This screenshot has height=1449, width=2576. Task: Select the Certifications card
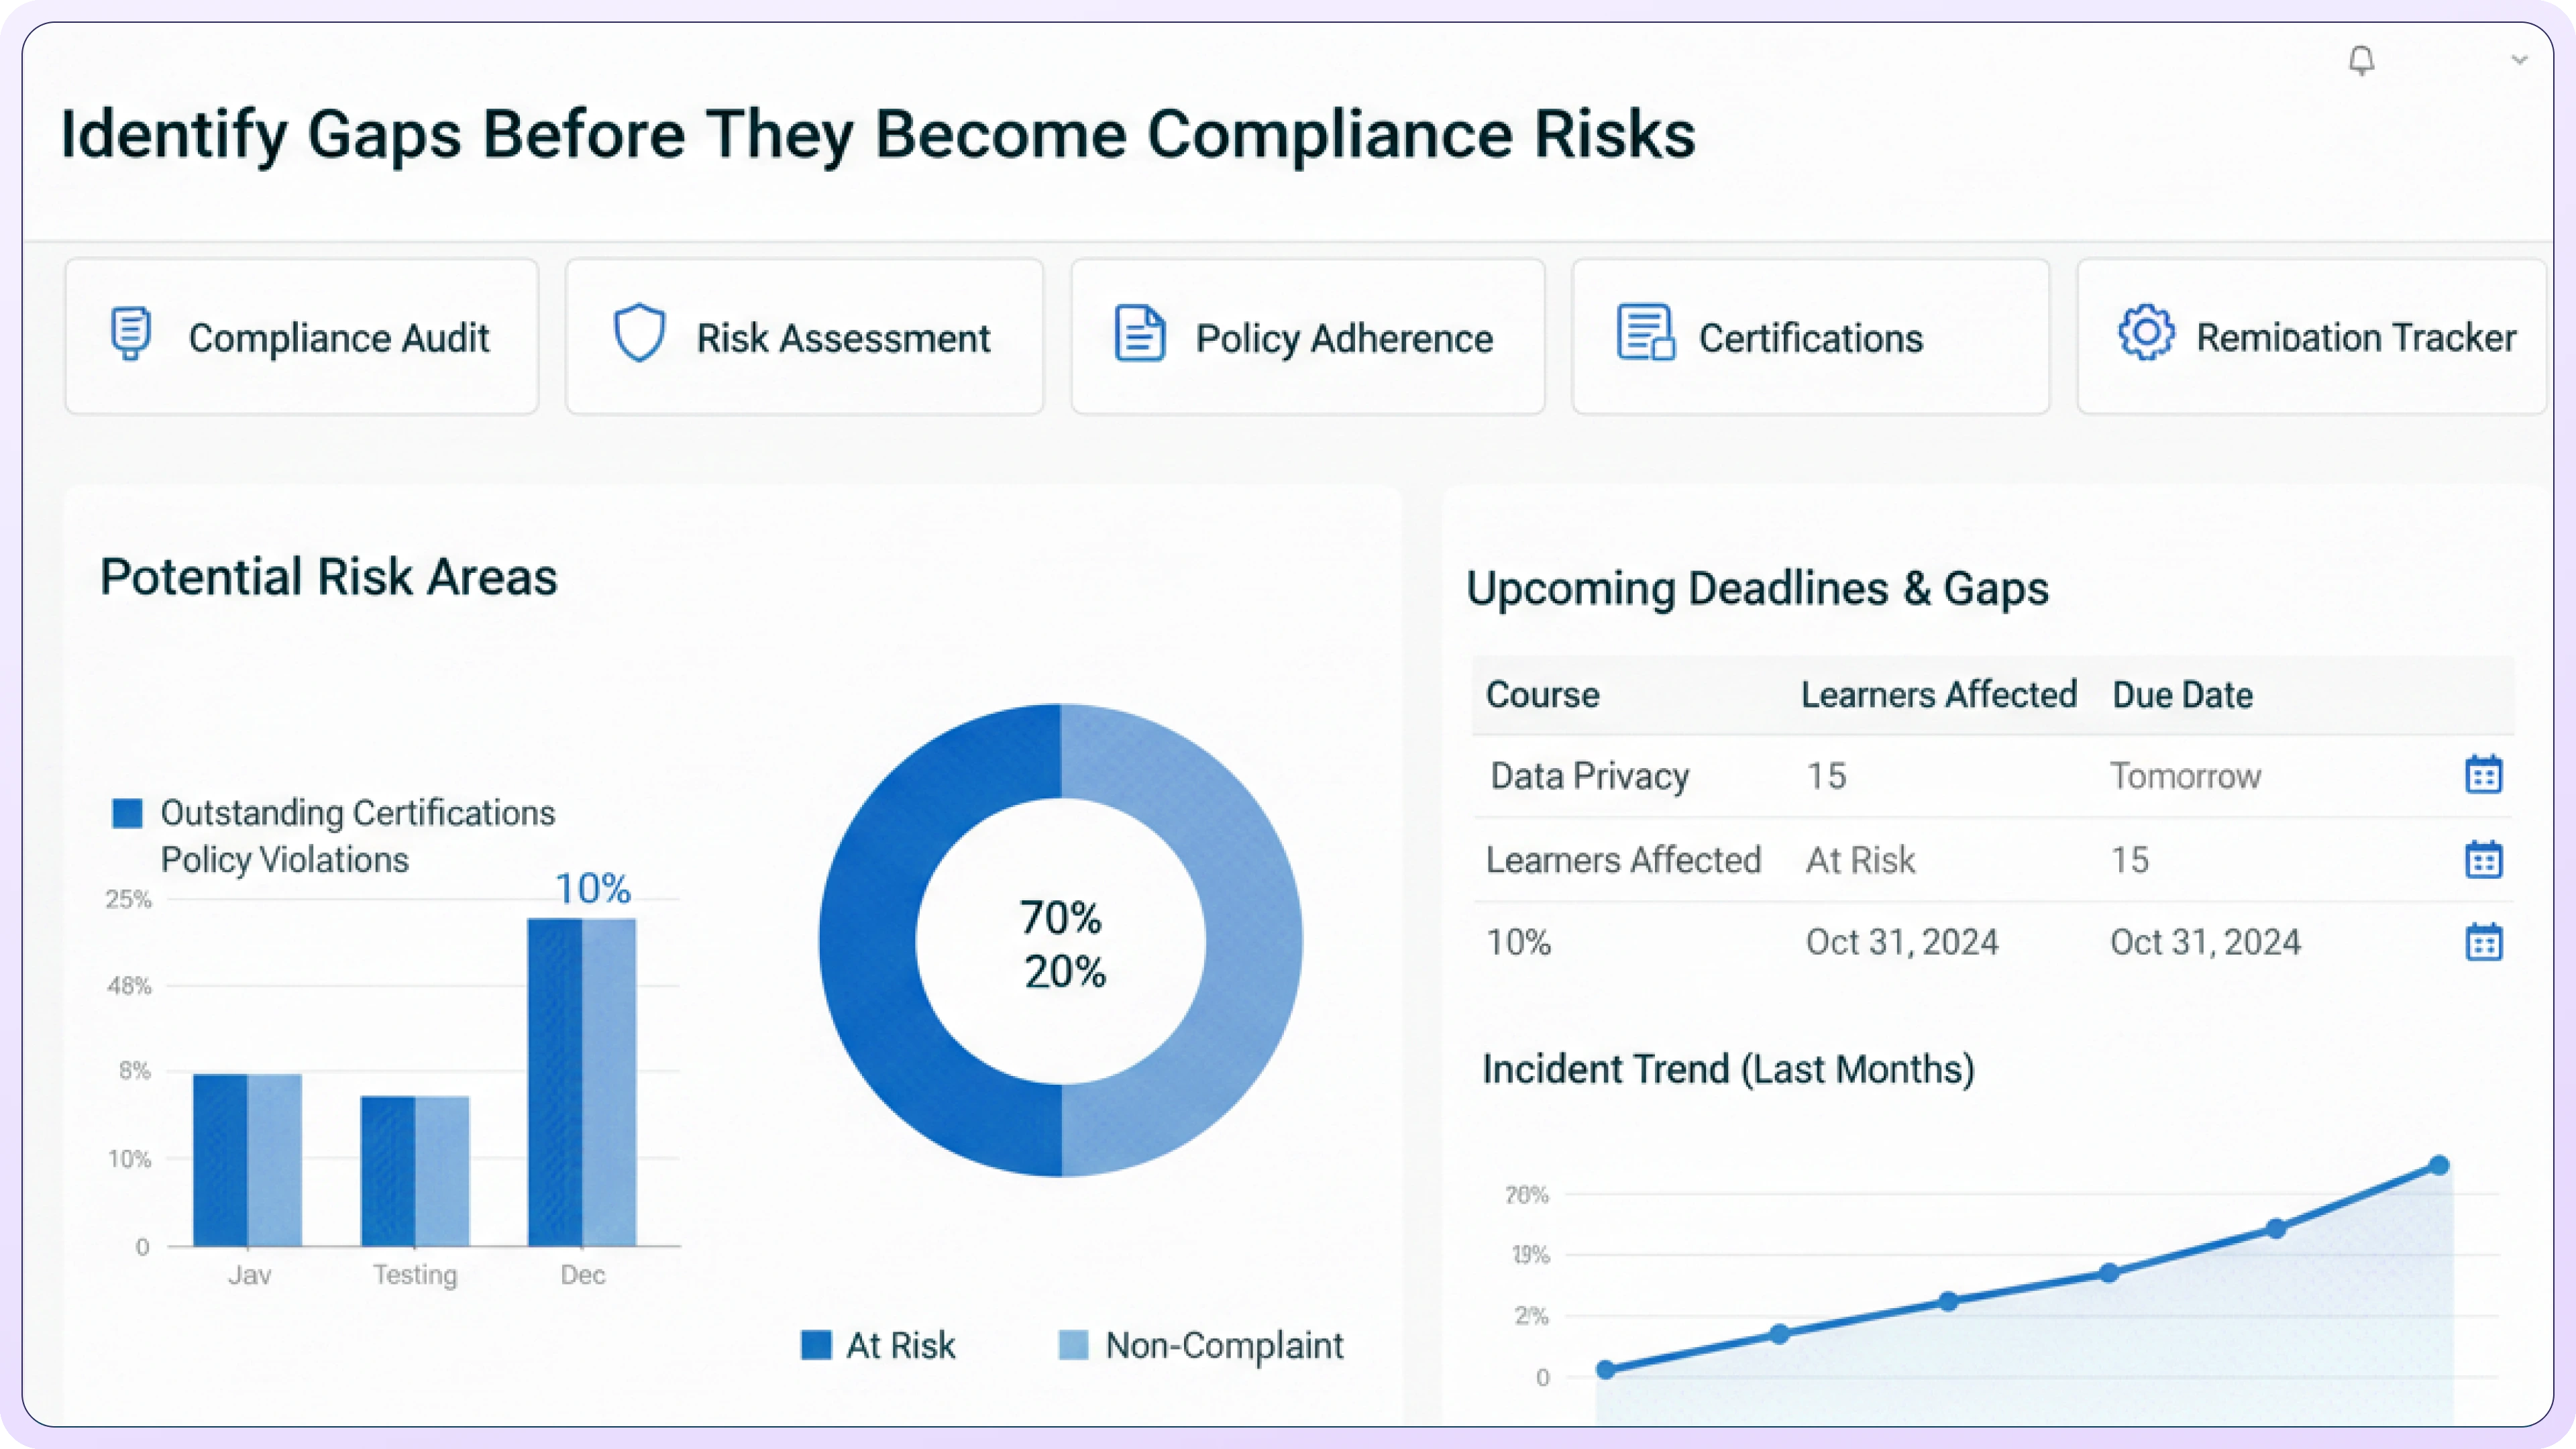point(1810,338)
